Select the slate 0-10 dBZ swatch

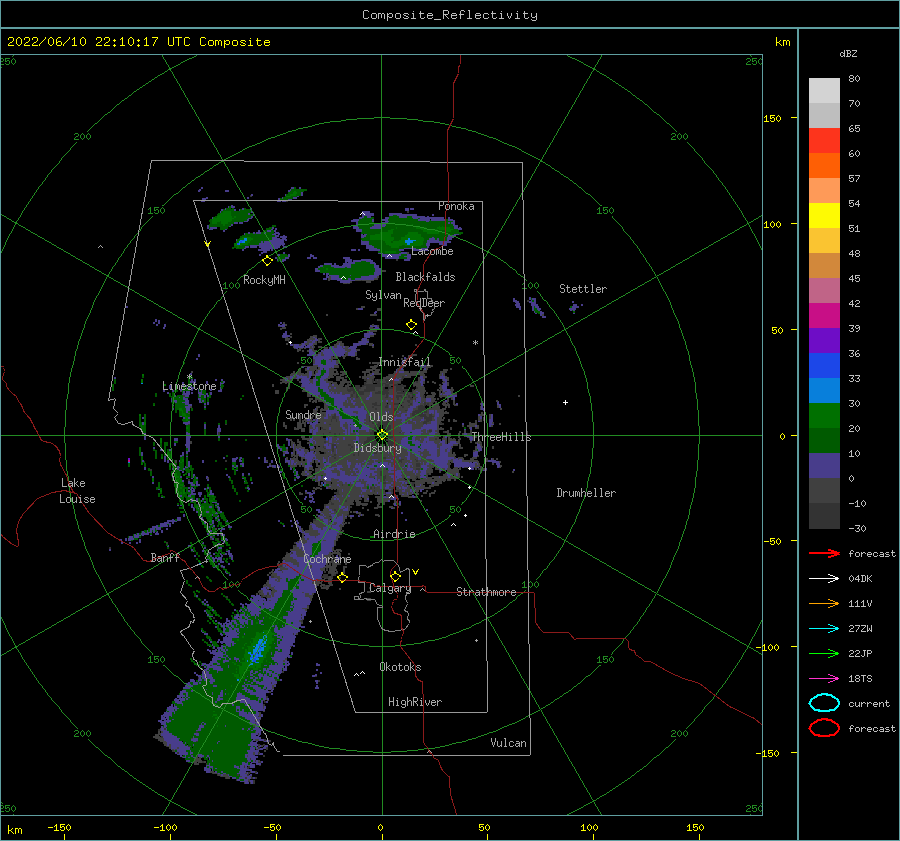click(824, 466)
